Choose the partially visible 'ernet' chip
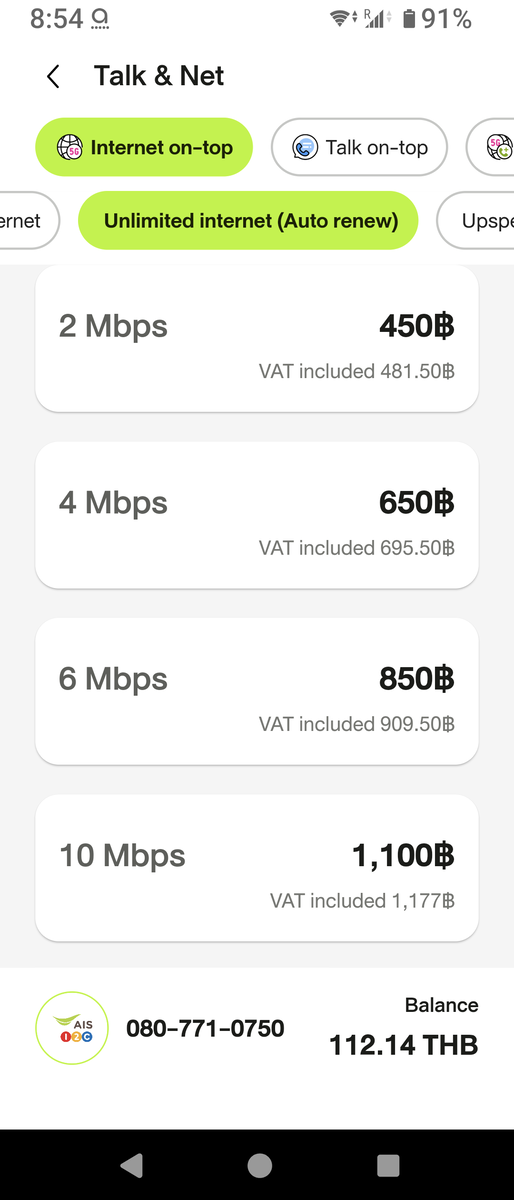Screen dimensions: 514x1200 click(x=29, y=221)
